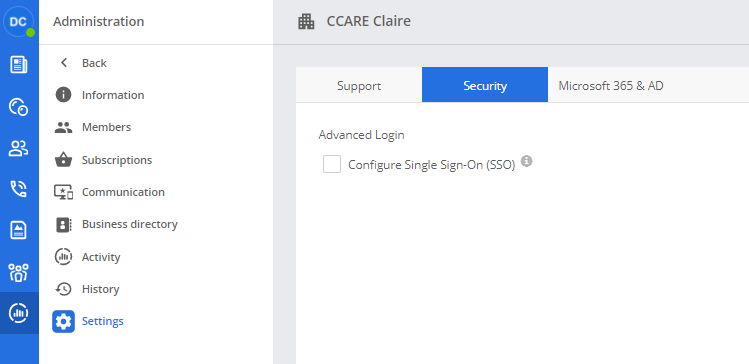The width and height of the screenshot is (749, 364).
Task: Open the news feed sidebar icon
Action: point(19,64)
